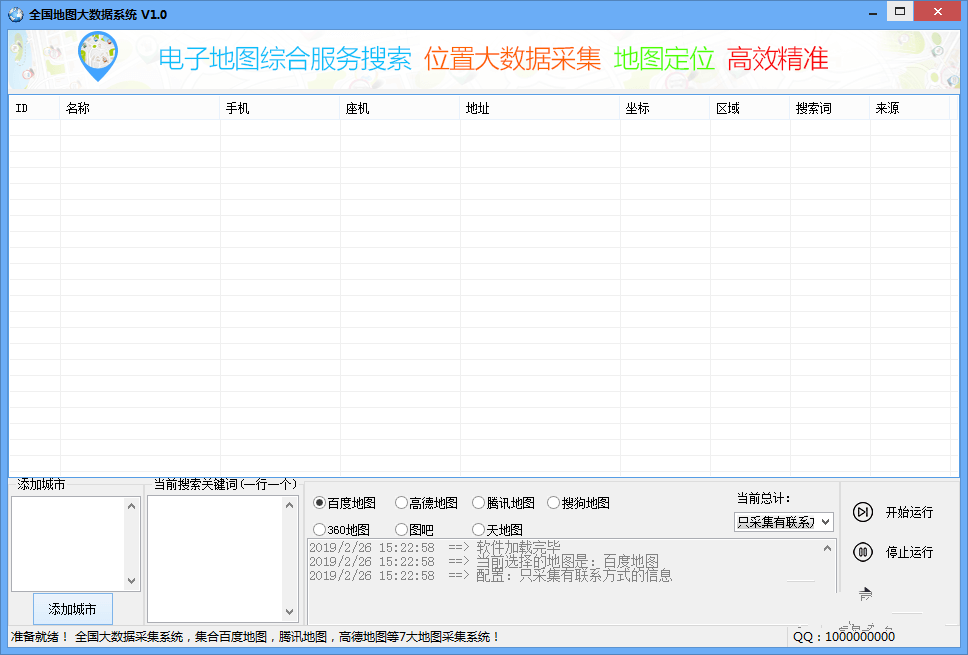Click the 当前总计 label

pos(764,498)
